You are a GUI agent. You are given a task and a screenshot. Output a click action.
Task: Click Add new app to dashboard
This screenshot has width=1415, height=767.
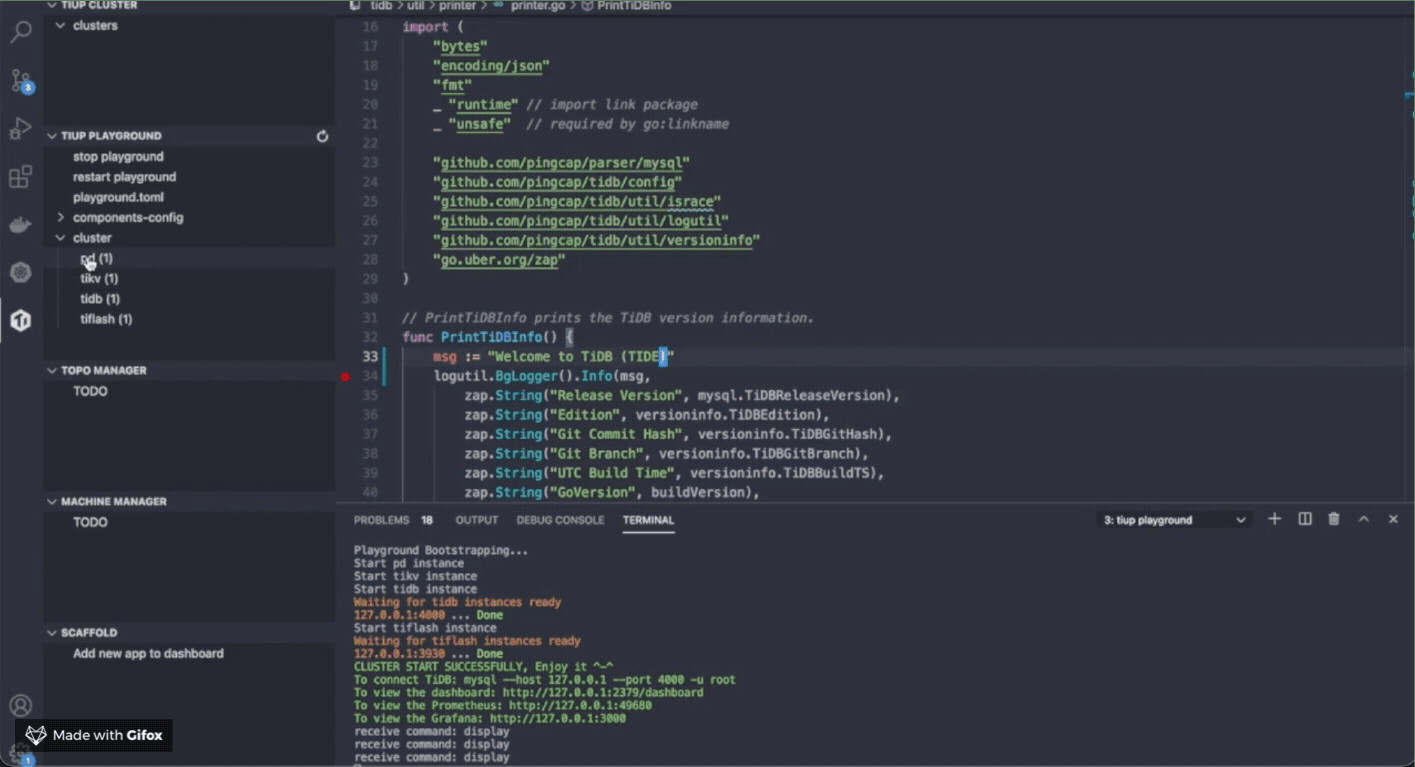pos(148,653)
